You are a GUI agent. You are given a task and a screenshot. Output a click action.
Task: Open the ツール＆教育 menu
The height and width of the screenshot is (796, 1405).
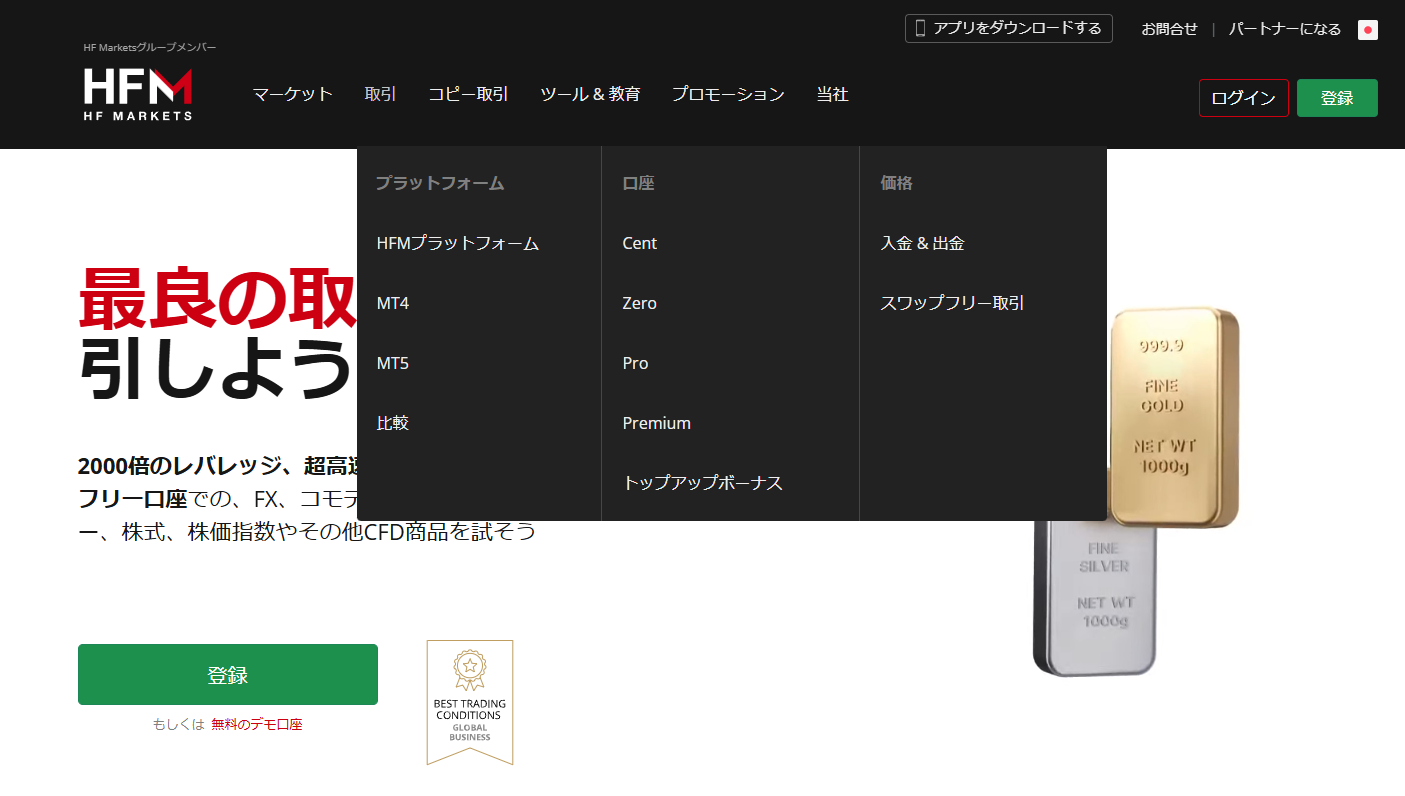coord(590,94)
